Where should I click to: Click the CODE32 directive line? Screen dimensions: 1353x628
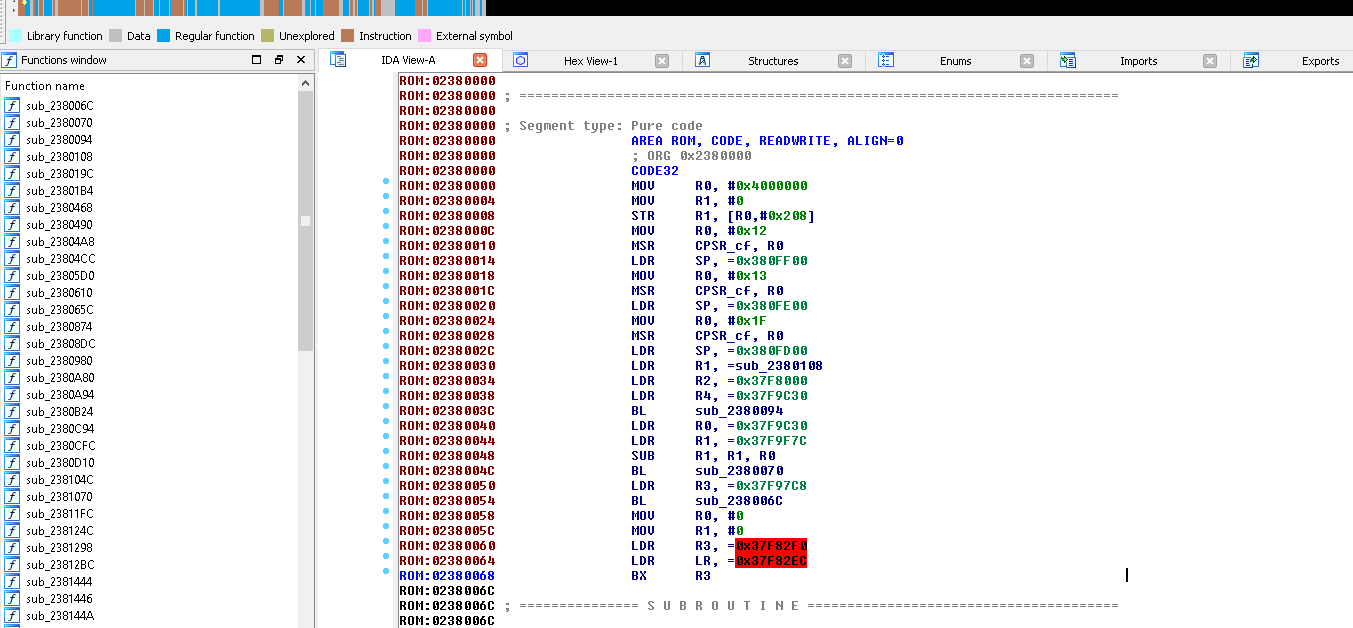click(x=655, y=171)
